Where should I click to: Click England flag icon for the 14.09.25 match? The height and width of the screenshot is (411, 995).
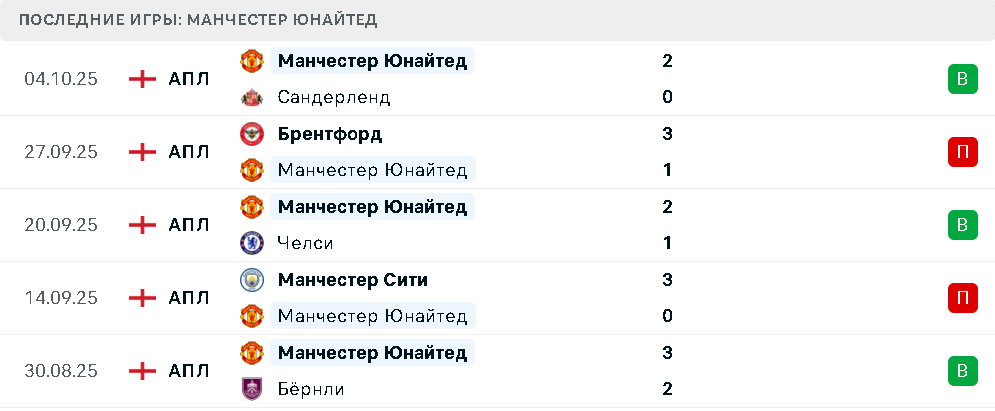(143, 298)
